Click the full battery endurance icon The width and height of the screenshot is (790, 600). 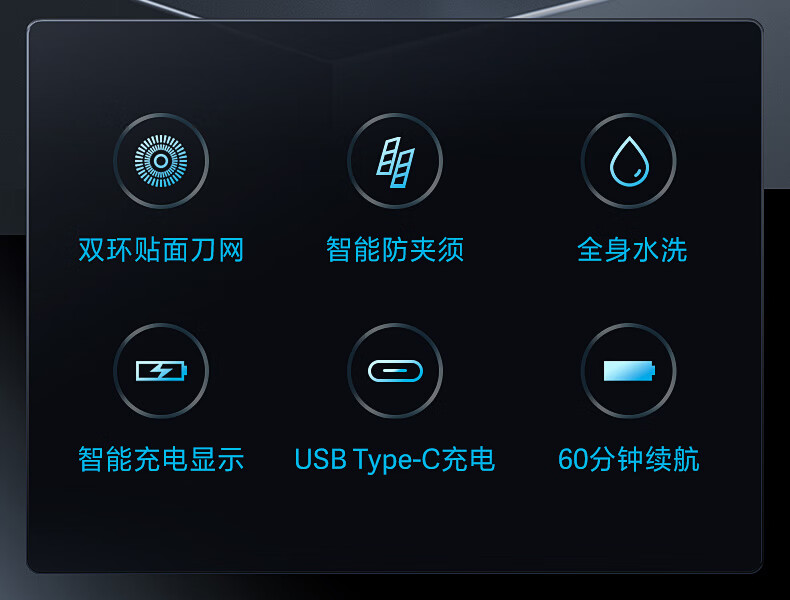click(x=629, y=371)
